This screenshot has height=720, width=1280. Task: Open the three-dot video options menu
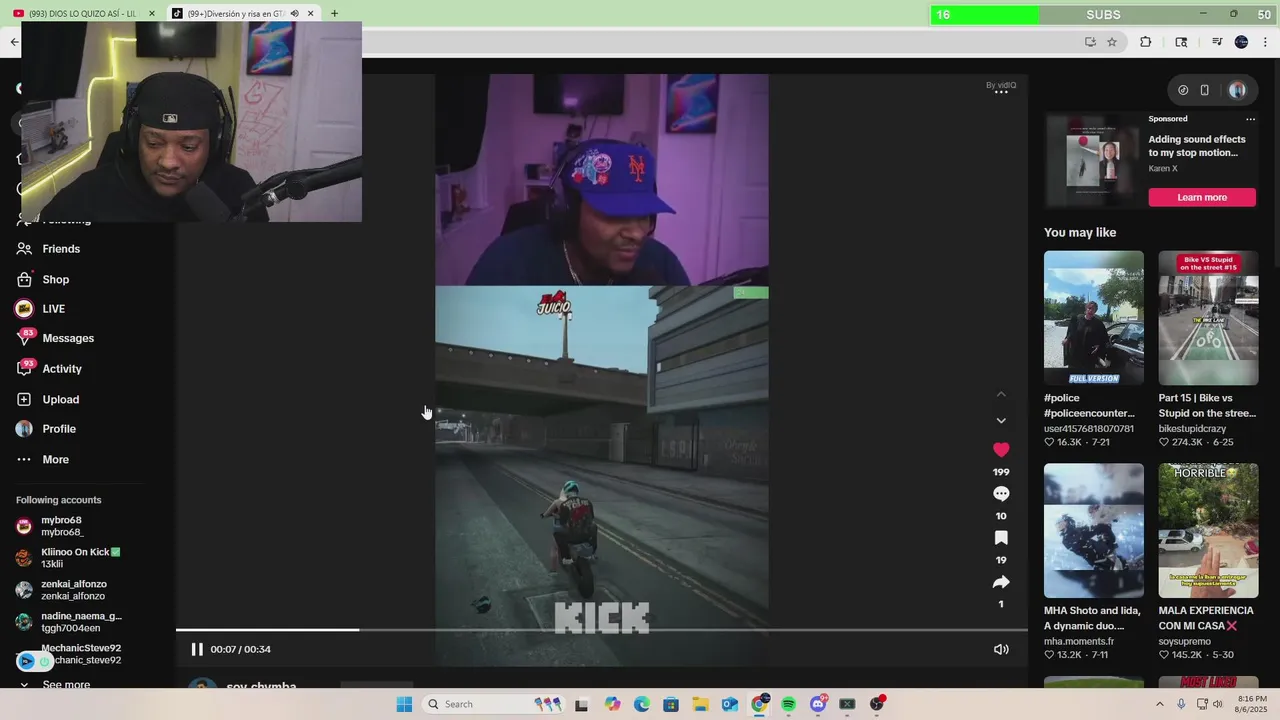click(1001, 92)
